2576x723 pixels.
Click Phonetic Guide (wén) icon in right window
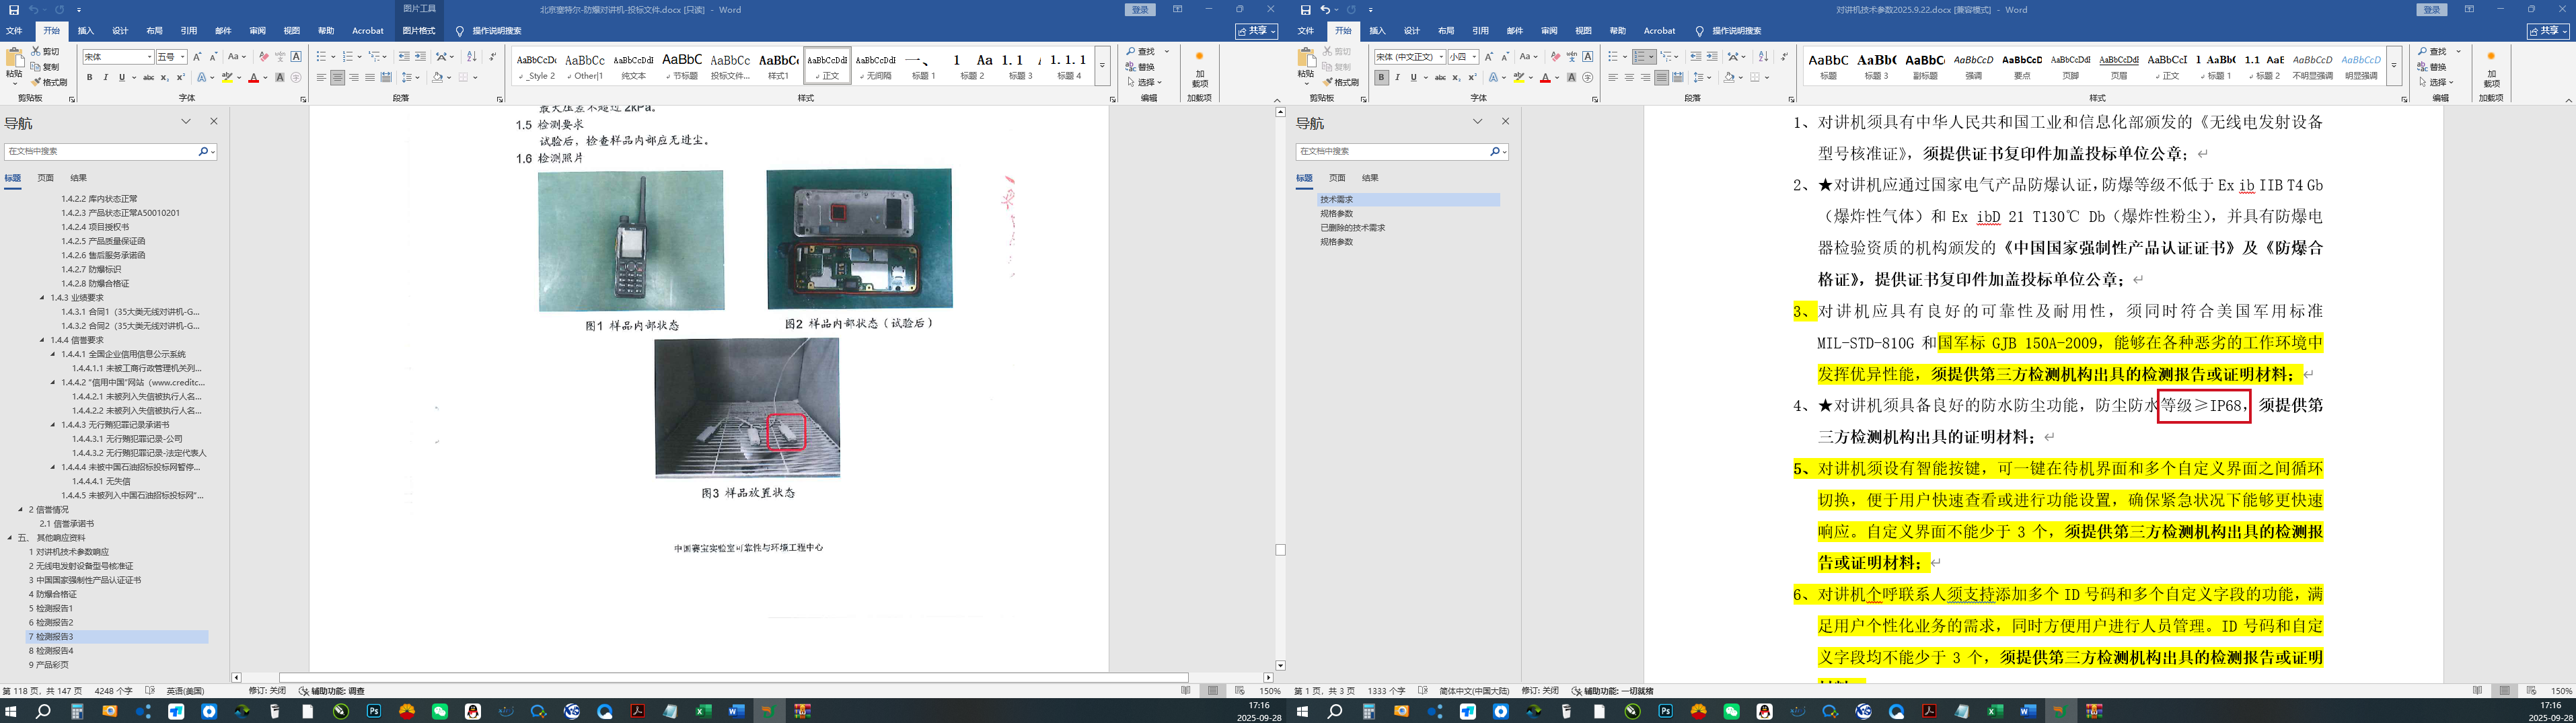pyautogui.click(x=1571, y=57)
